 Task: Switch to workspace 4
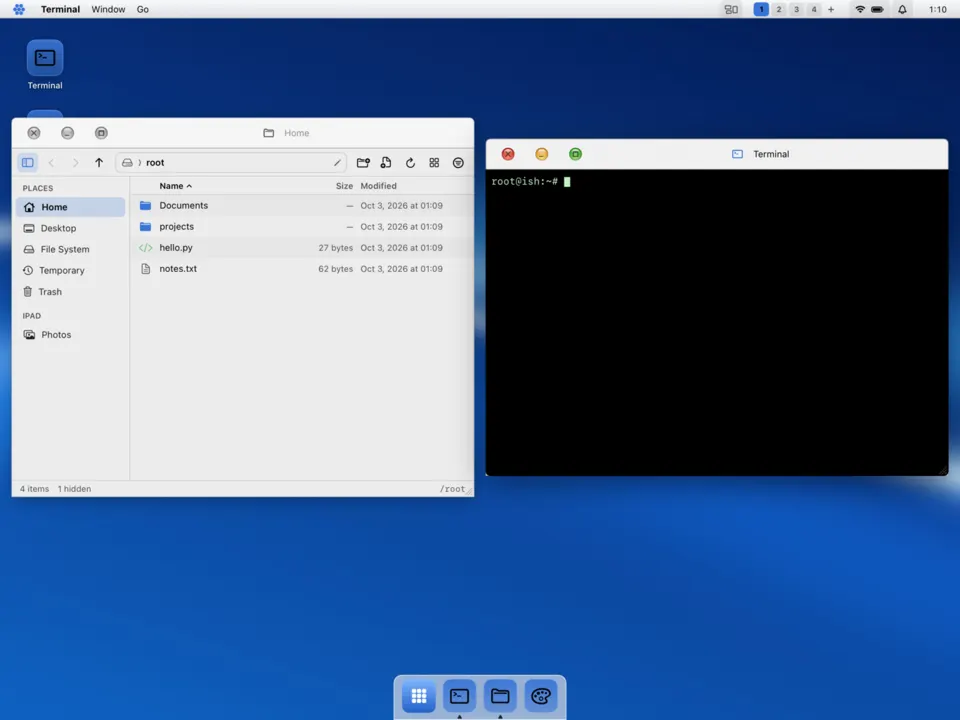814,9
